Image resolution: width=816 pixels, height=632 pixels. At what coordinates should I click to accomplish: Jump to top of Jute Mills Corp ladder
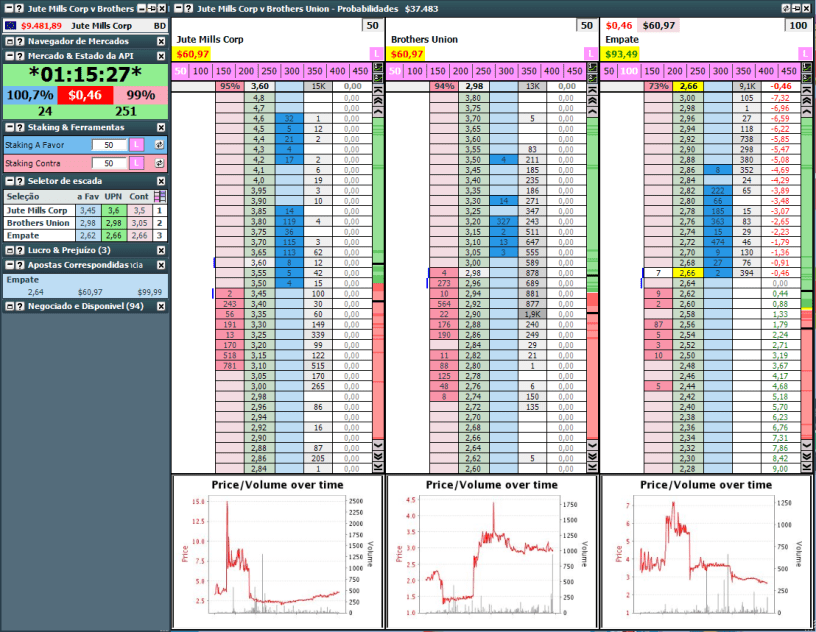pos(378,90)
